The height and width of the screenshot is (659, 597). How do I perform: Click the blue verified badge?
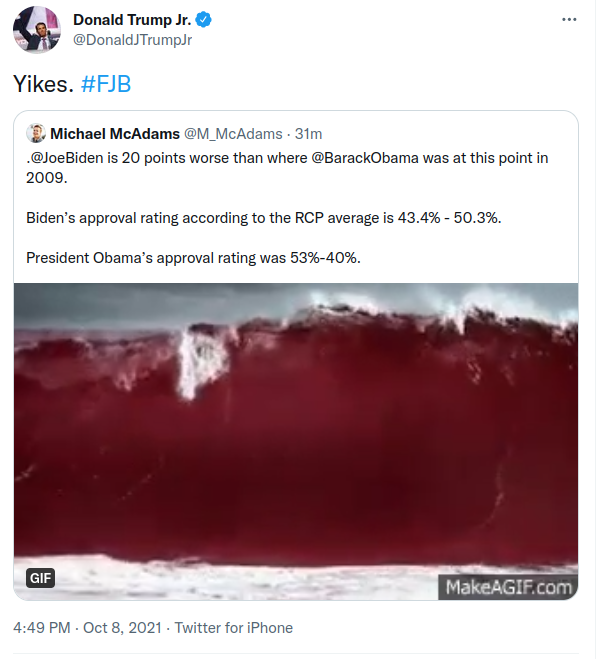[204, 20]
